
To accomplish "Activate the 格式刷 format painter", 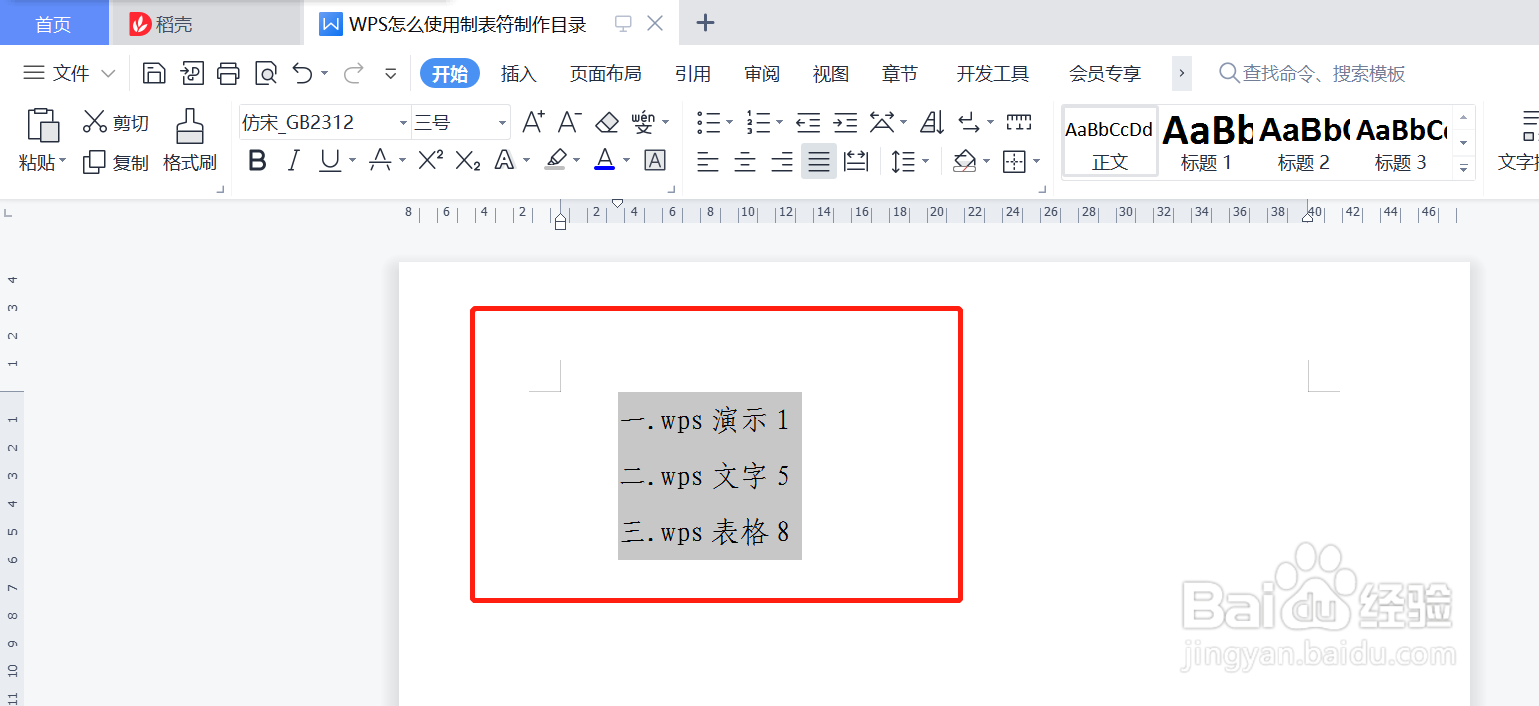I will tap(190, 141).
